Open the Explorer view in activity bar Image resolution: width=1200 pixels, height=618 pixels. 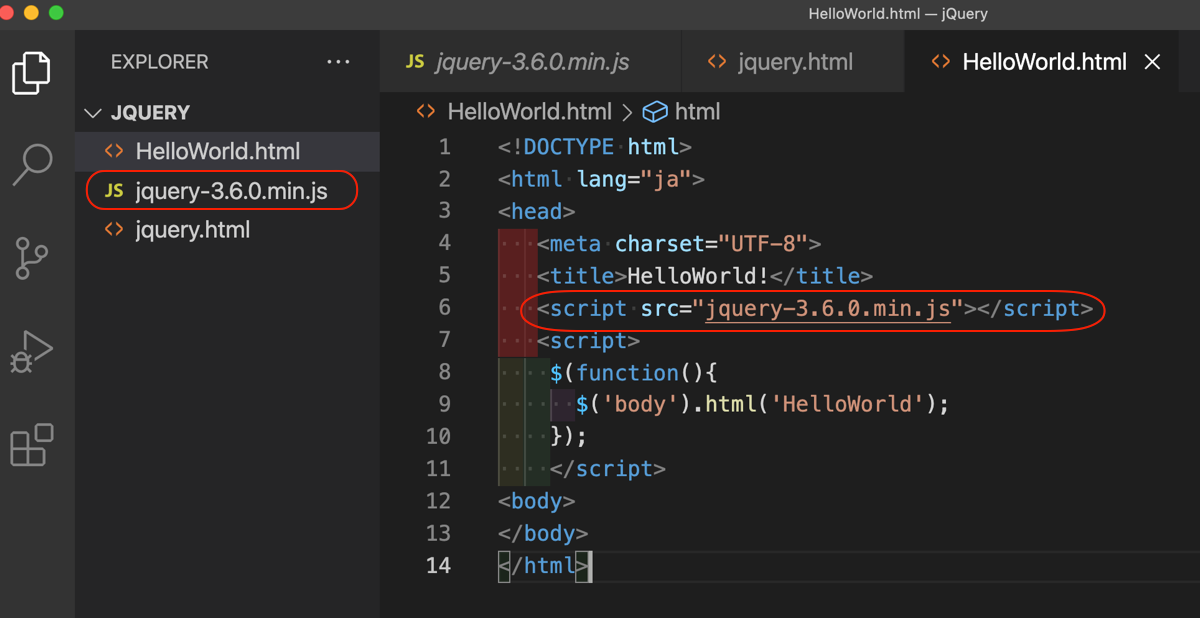click(31, 73)
